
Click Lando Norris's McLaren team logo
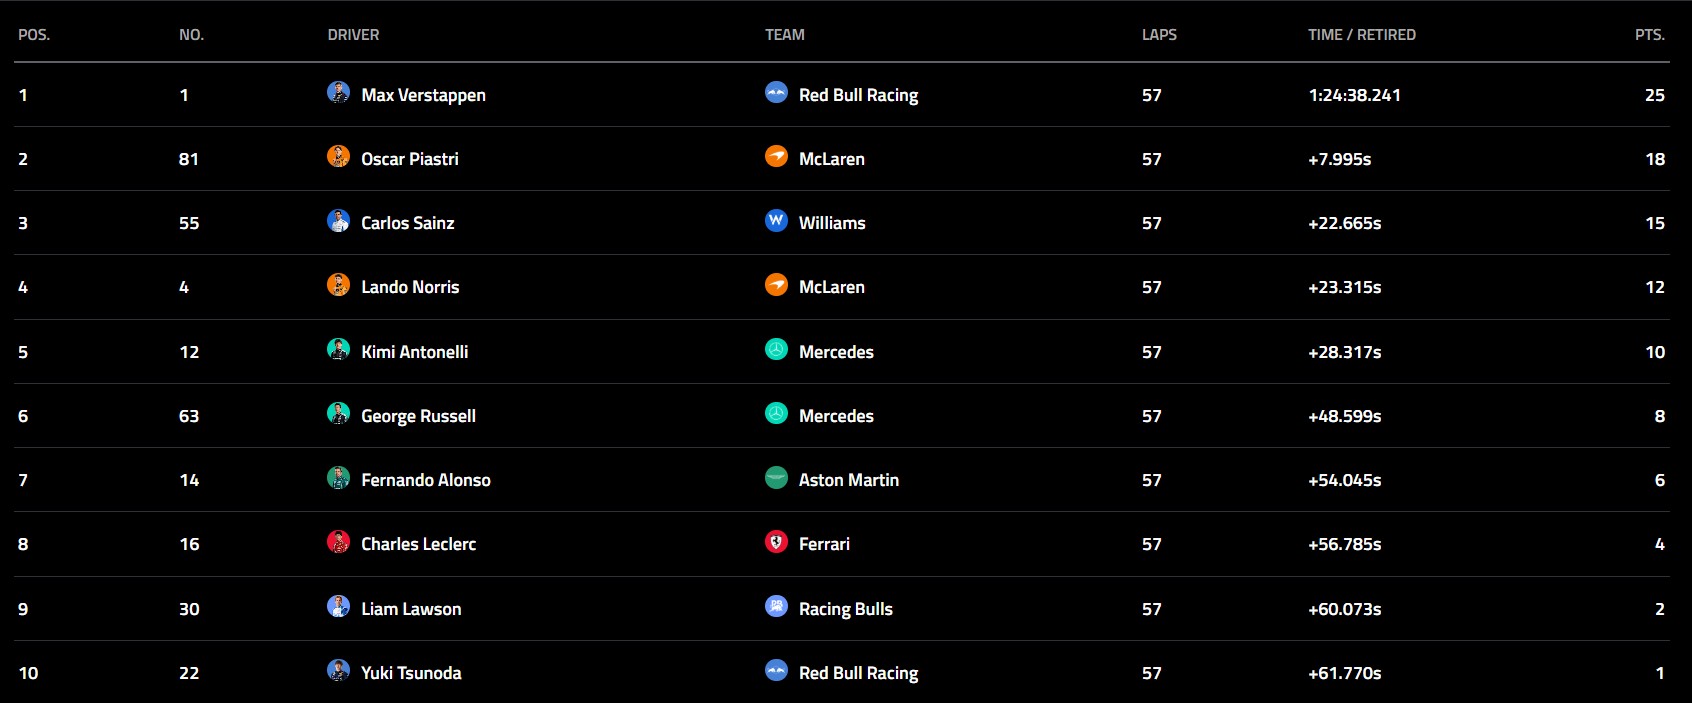[776, 285]
